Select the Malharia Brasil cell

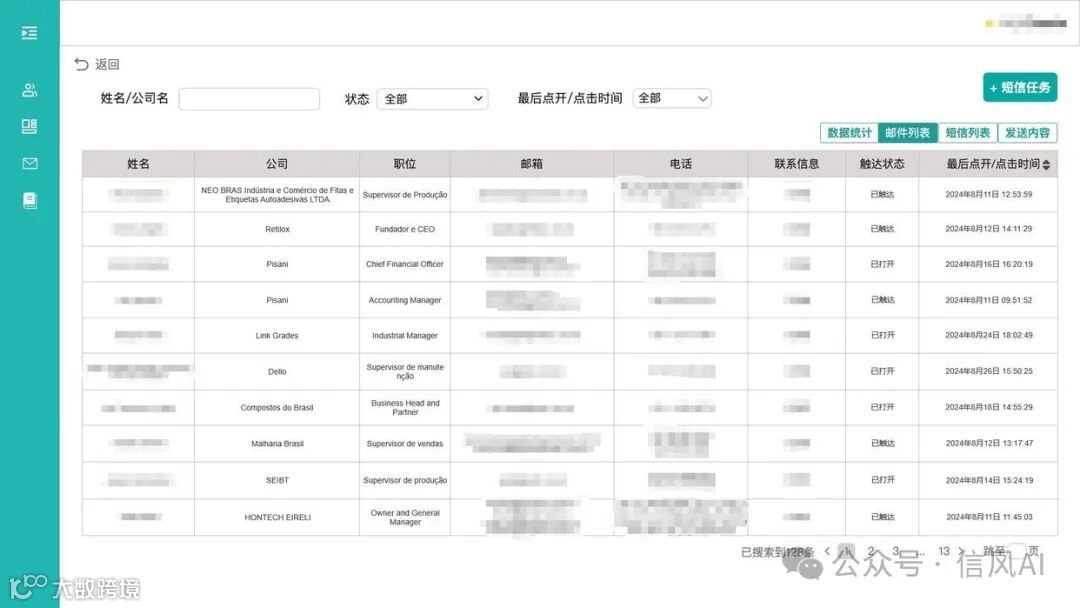pos(277,444)
